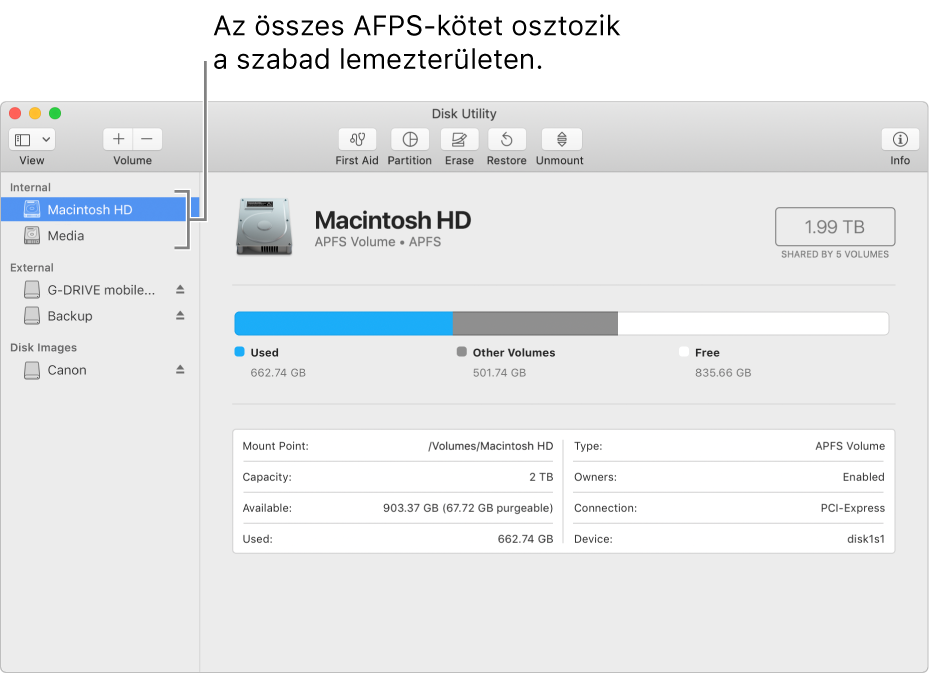
Task: Click the white Free legend swatch
Action: 684,352
